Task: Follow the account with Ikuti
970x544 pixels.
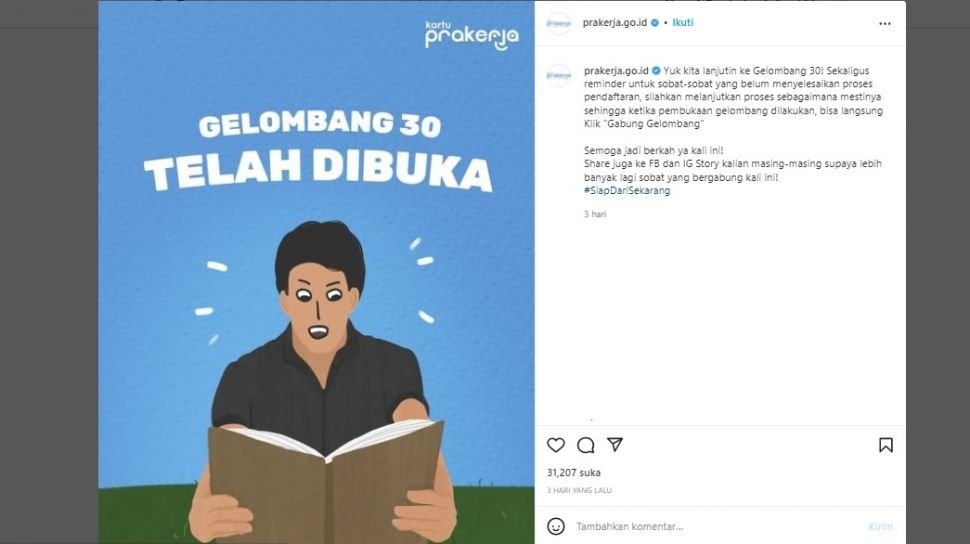Action: tap(683, 22)
